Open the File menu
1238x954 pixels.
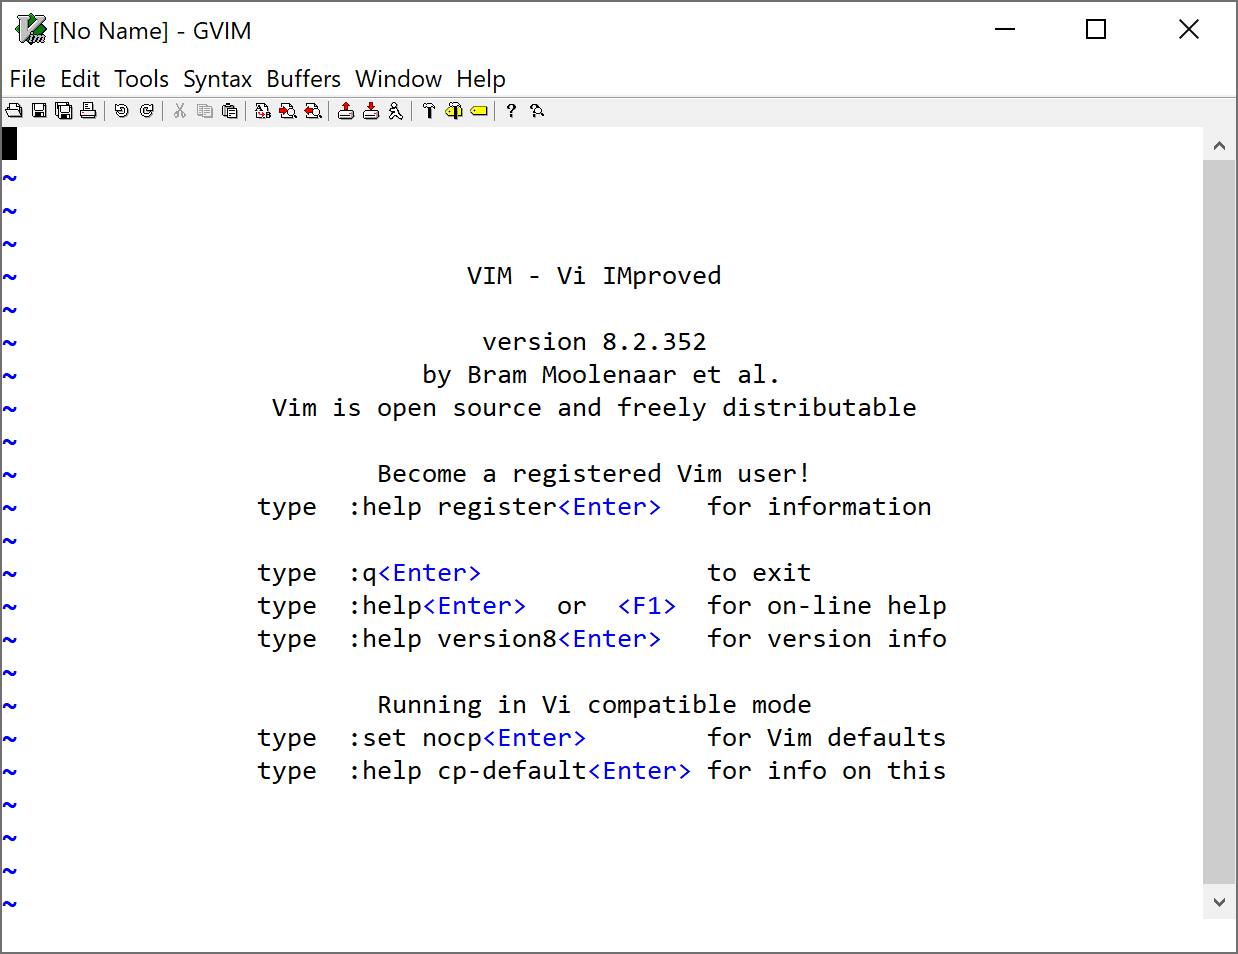[27, 79]
